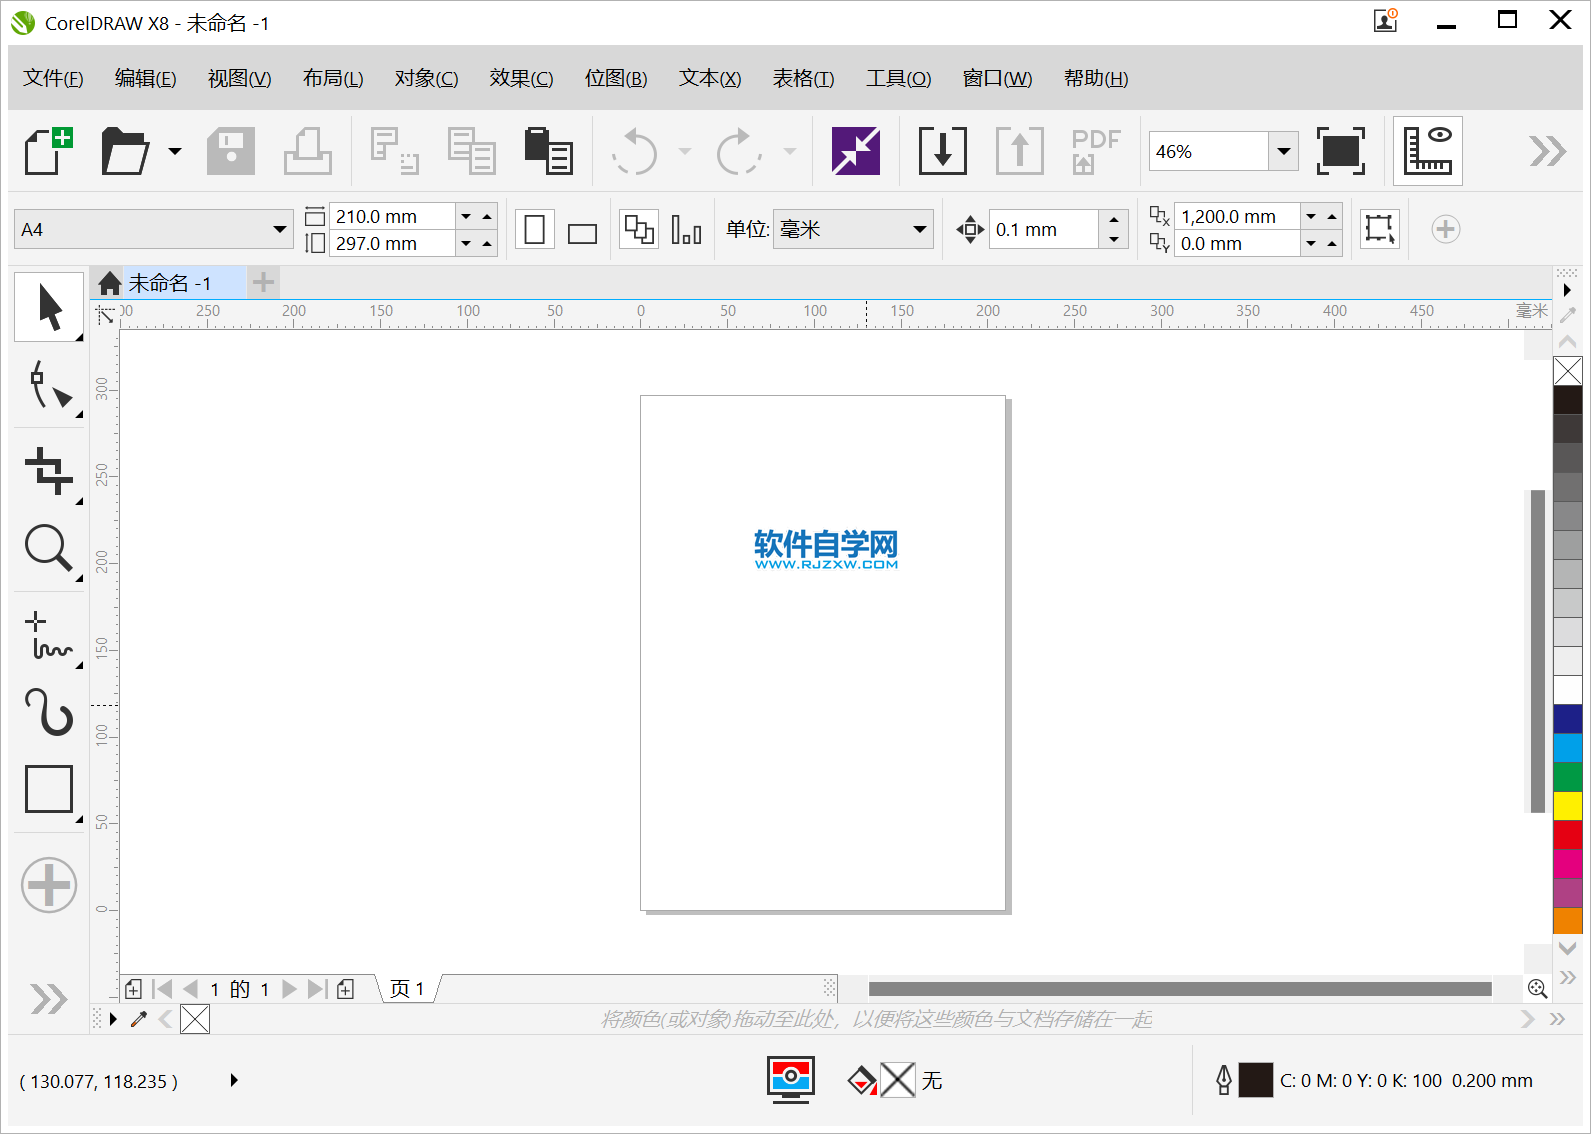Image resolution: width=1591 pixels, height=1134 pixels.
Task: Click the zoom navigator icon at scrollbar corner
Action: coord(1538,989)
